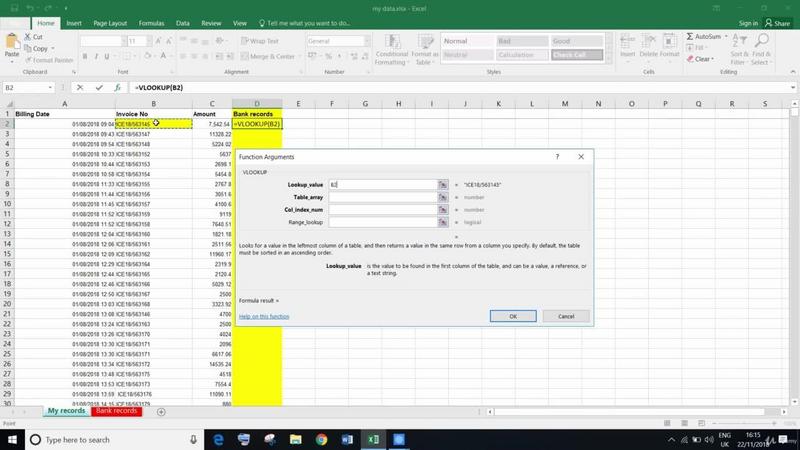Open Format as Table gallery
The image size is (800, 450).
tap(424, 50)
